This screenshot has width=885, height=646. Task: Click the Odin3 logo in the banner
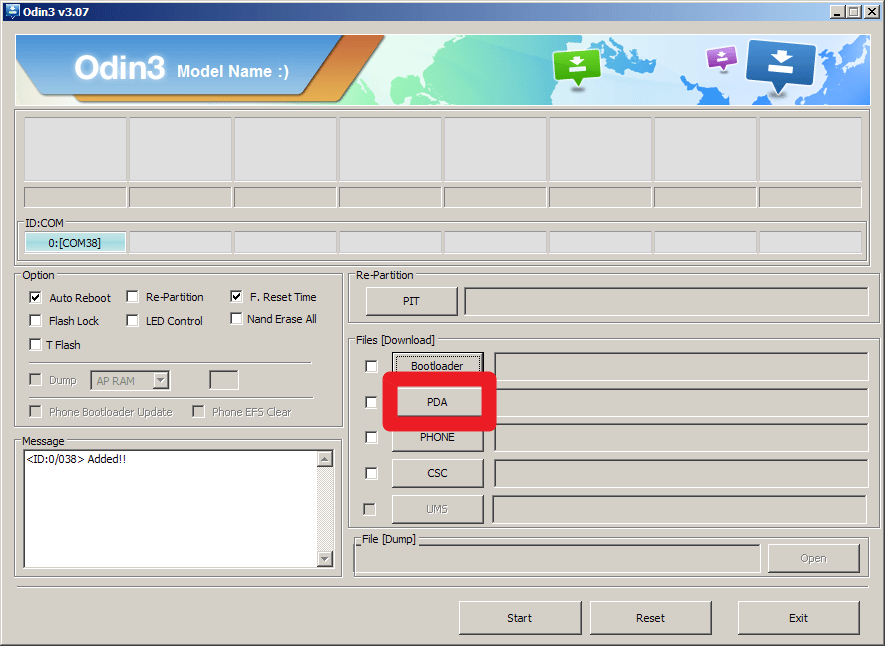tap(120, 68)
